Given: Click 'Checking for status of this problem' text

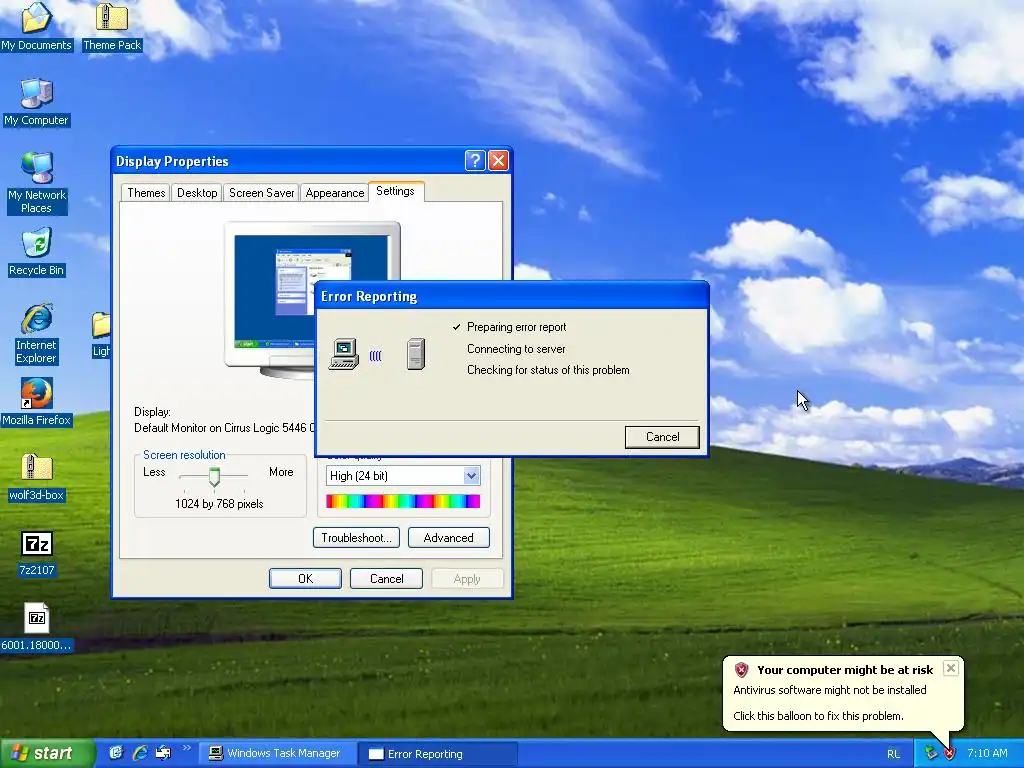Looking at the screenshot, I should pos(548,370).
